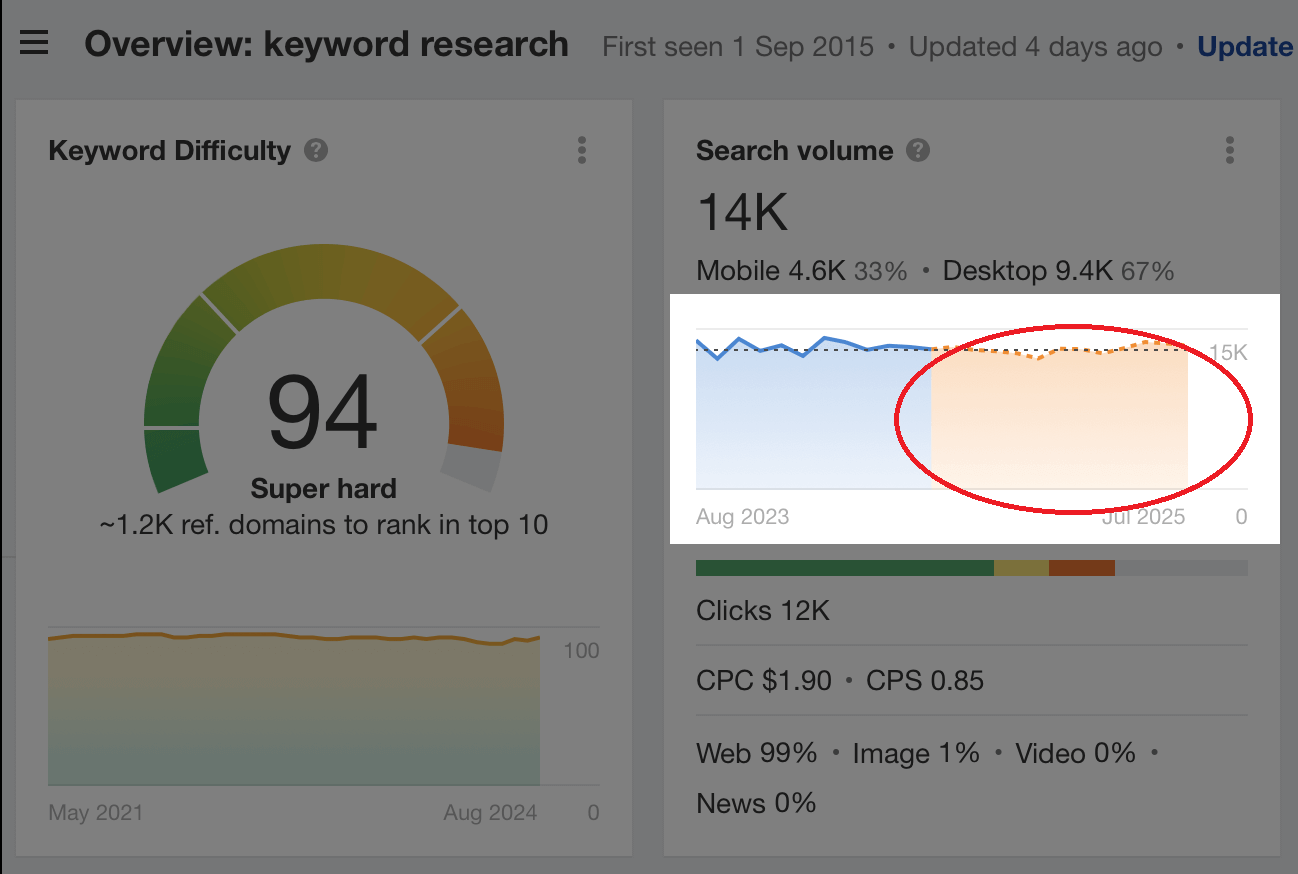
Task: Click the News 0% stat
Action: [756, 803]
